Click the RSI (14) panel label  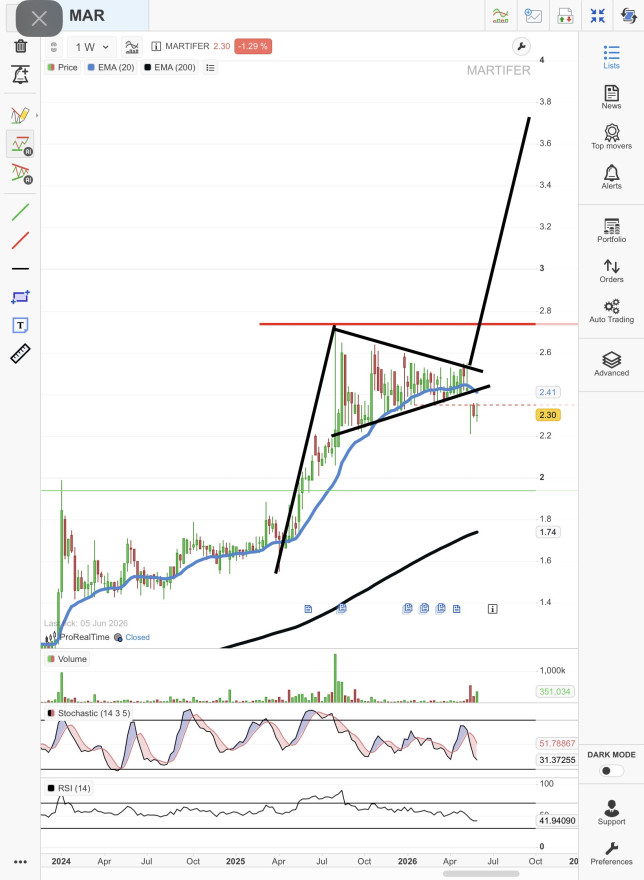coord(70,789)
